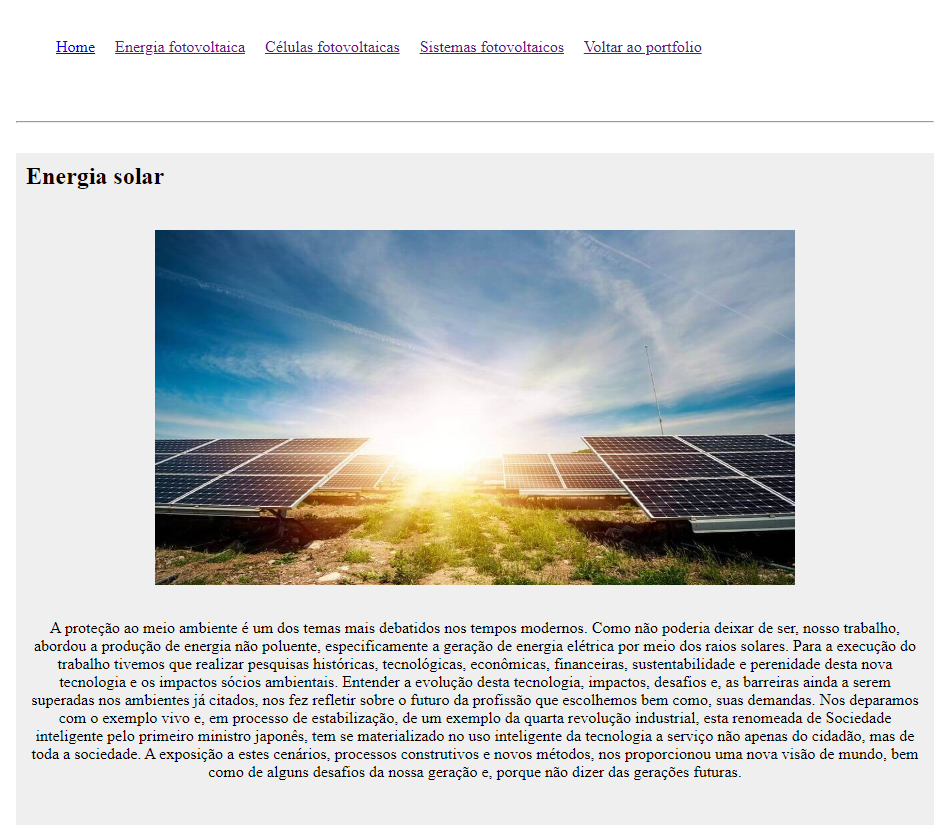This screenshot has height=840, width=949.
Task: Click the horizontal divider line below the navigation
Action: pyautogui.click(x=474, y=122)
